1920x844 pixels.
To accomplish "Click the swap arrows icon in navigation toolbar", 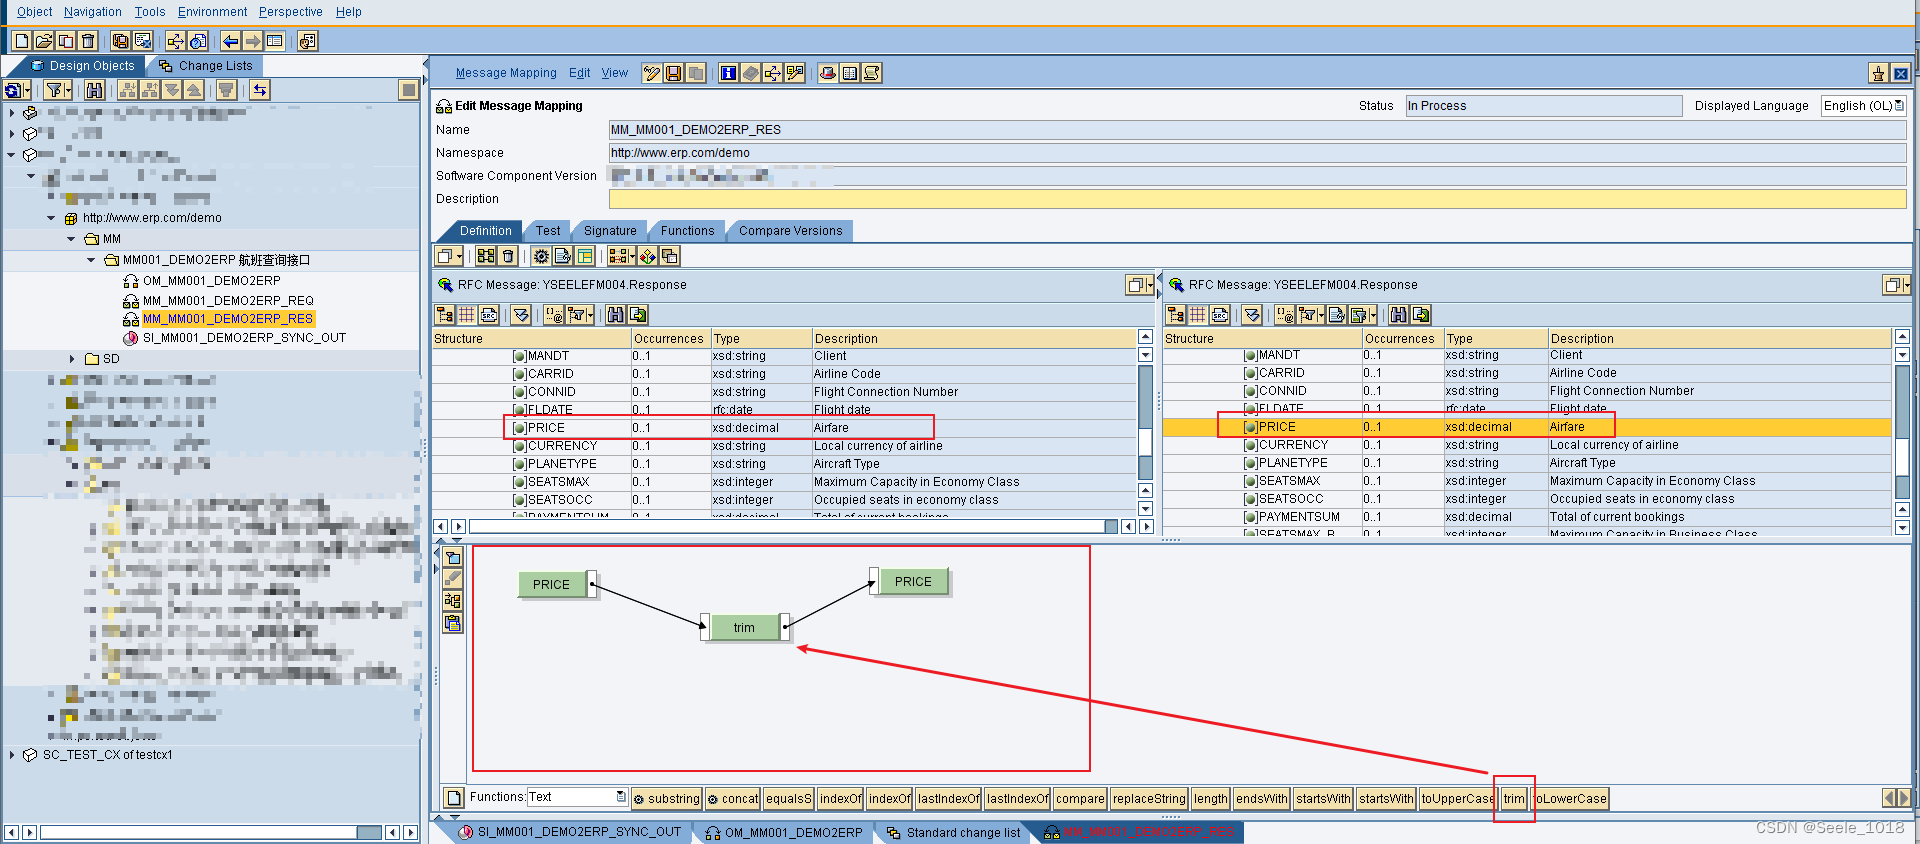I will 260,90.
